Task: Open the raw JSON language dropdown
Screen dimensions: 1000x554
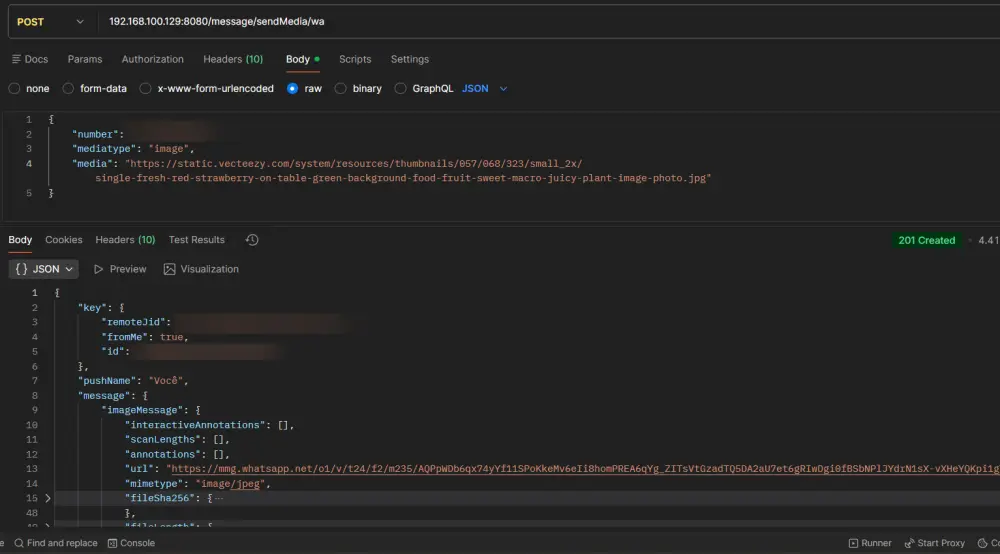Action: pyautogui.click(x=485, y=89)
